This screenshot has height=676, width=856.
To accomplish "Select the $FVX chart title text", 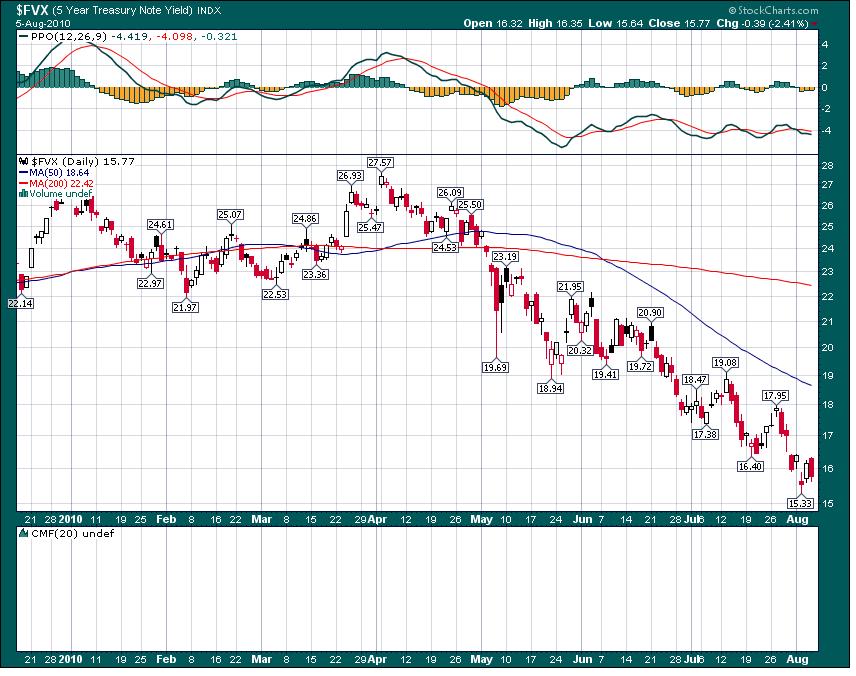I will (x=33, y=10).
